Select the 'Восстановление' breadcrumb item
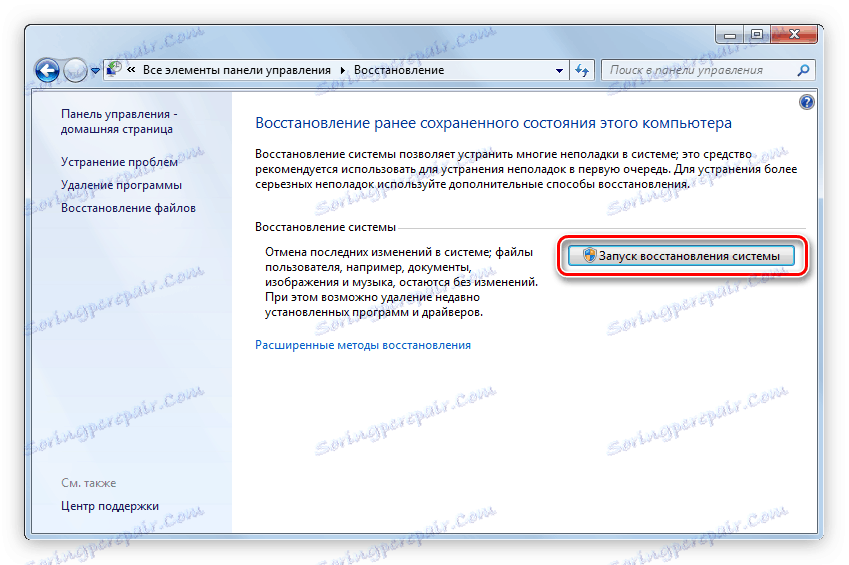 [x=399, y=70]
